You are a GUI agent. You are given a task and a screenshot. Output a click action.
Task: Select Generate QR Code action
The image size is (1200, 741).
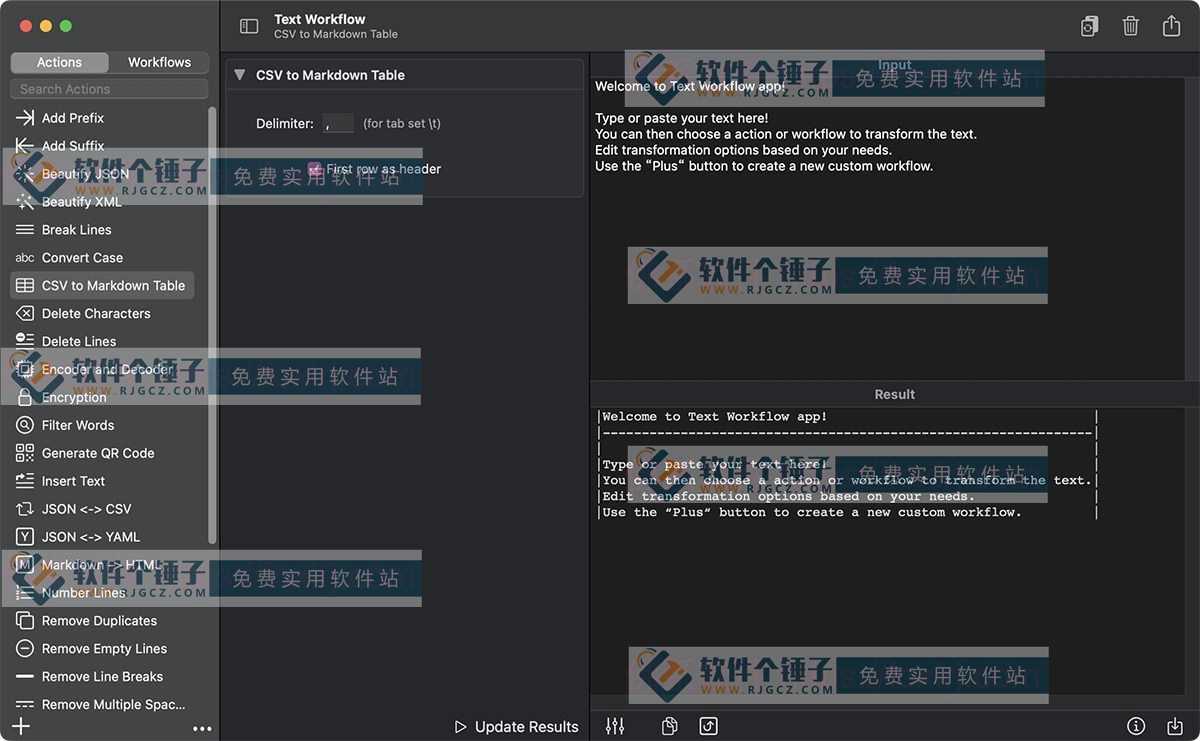click(x=98, y=454)
